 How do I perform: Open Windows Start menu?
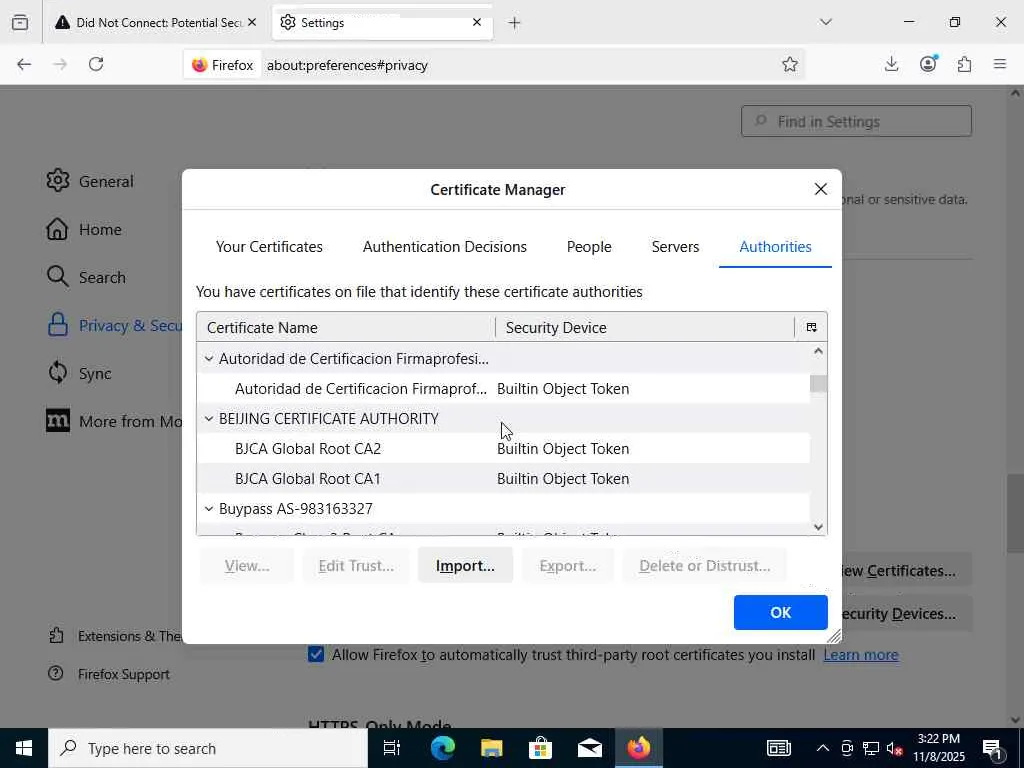click(24, 748)
